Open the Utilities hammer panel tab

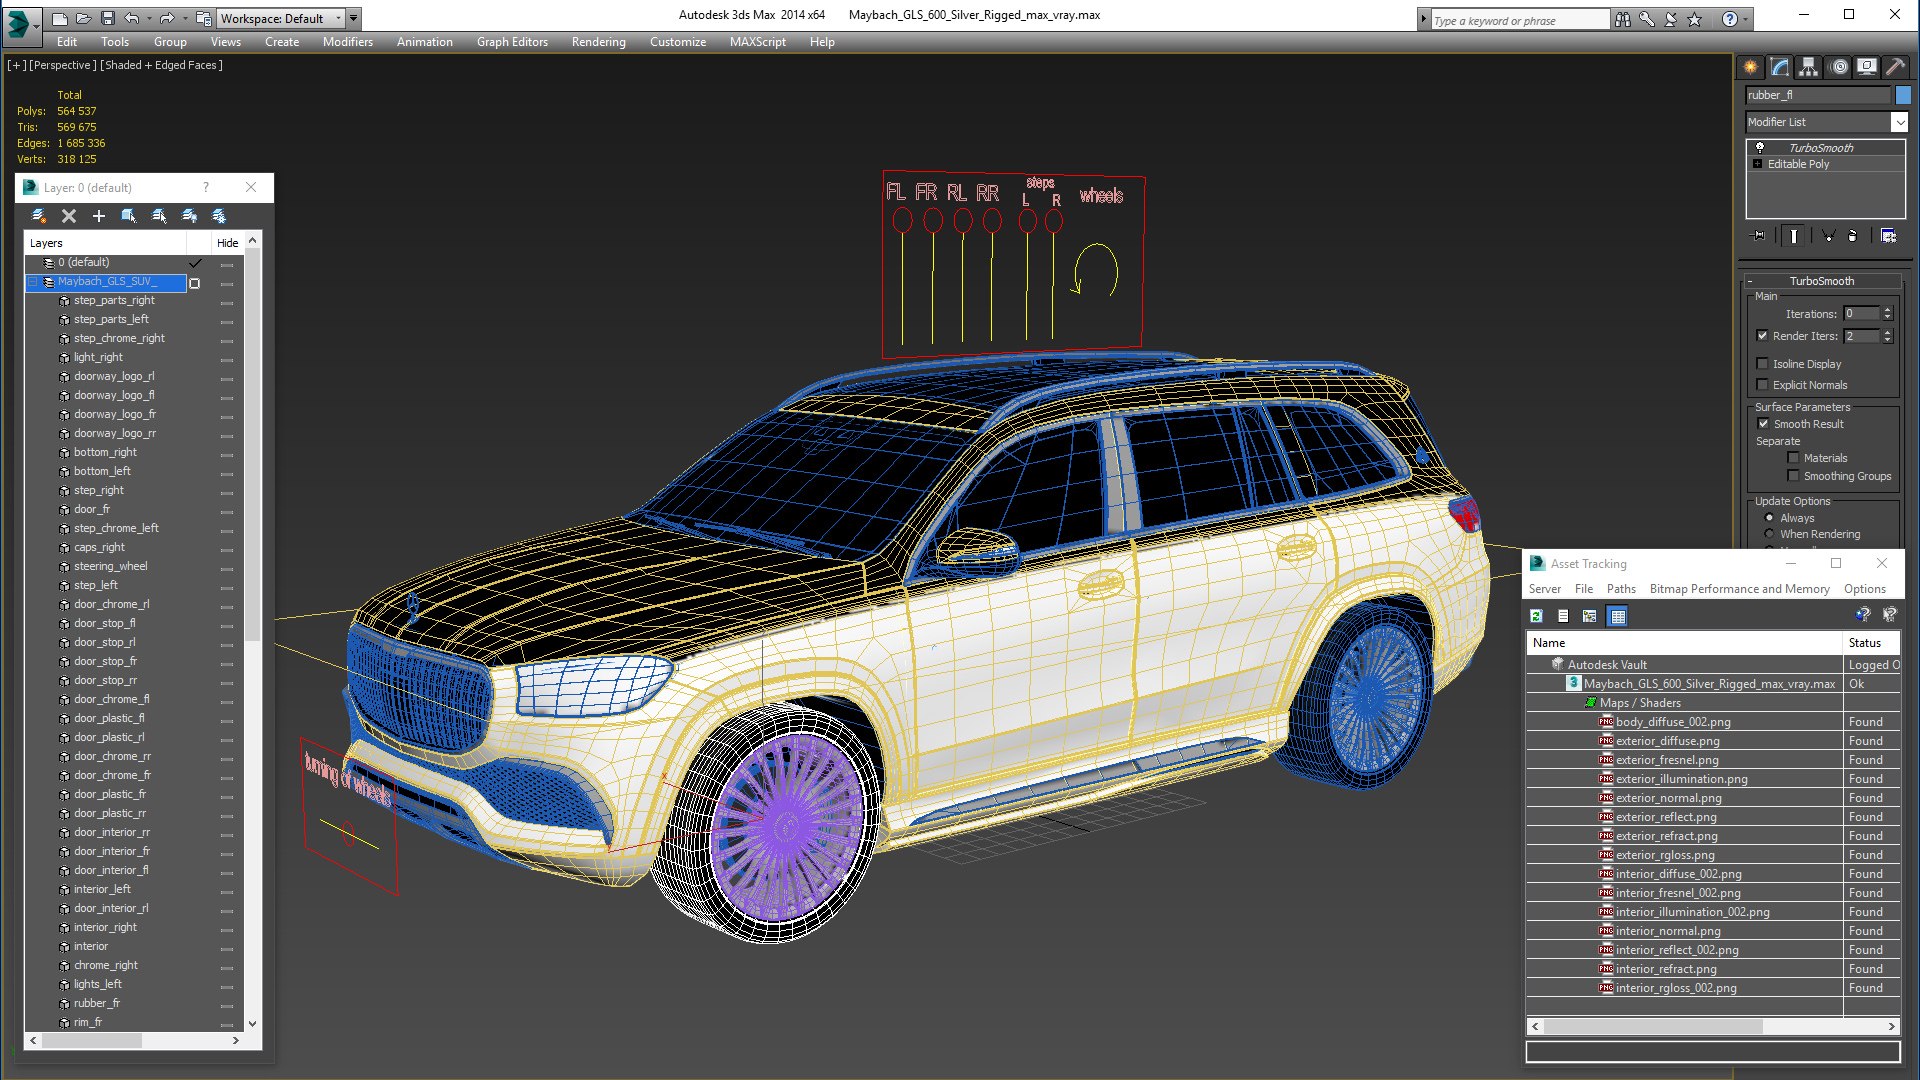point(1895,67)
